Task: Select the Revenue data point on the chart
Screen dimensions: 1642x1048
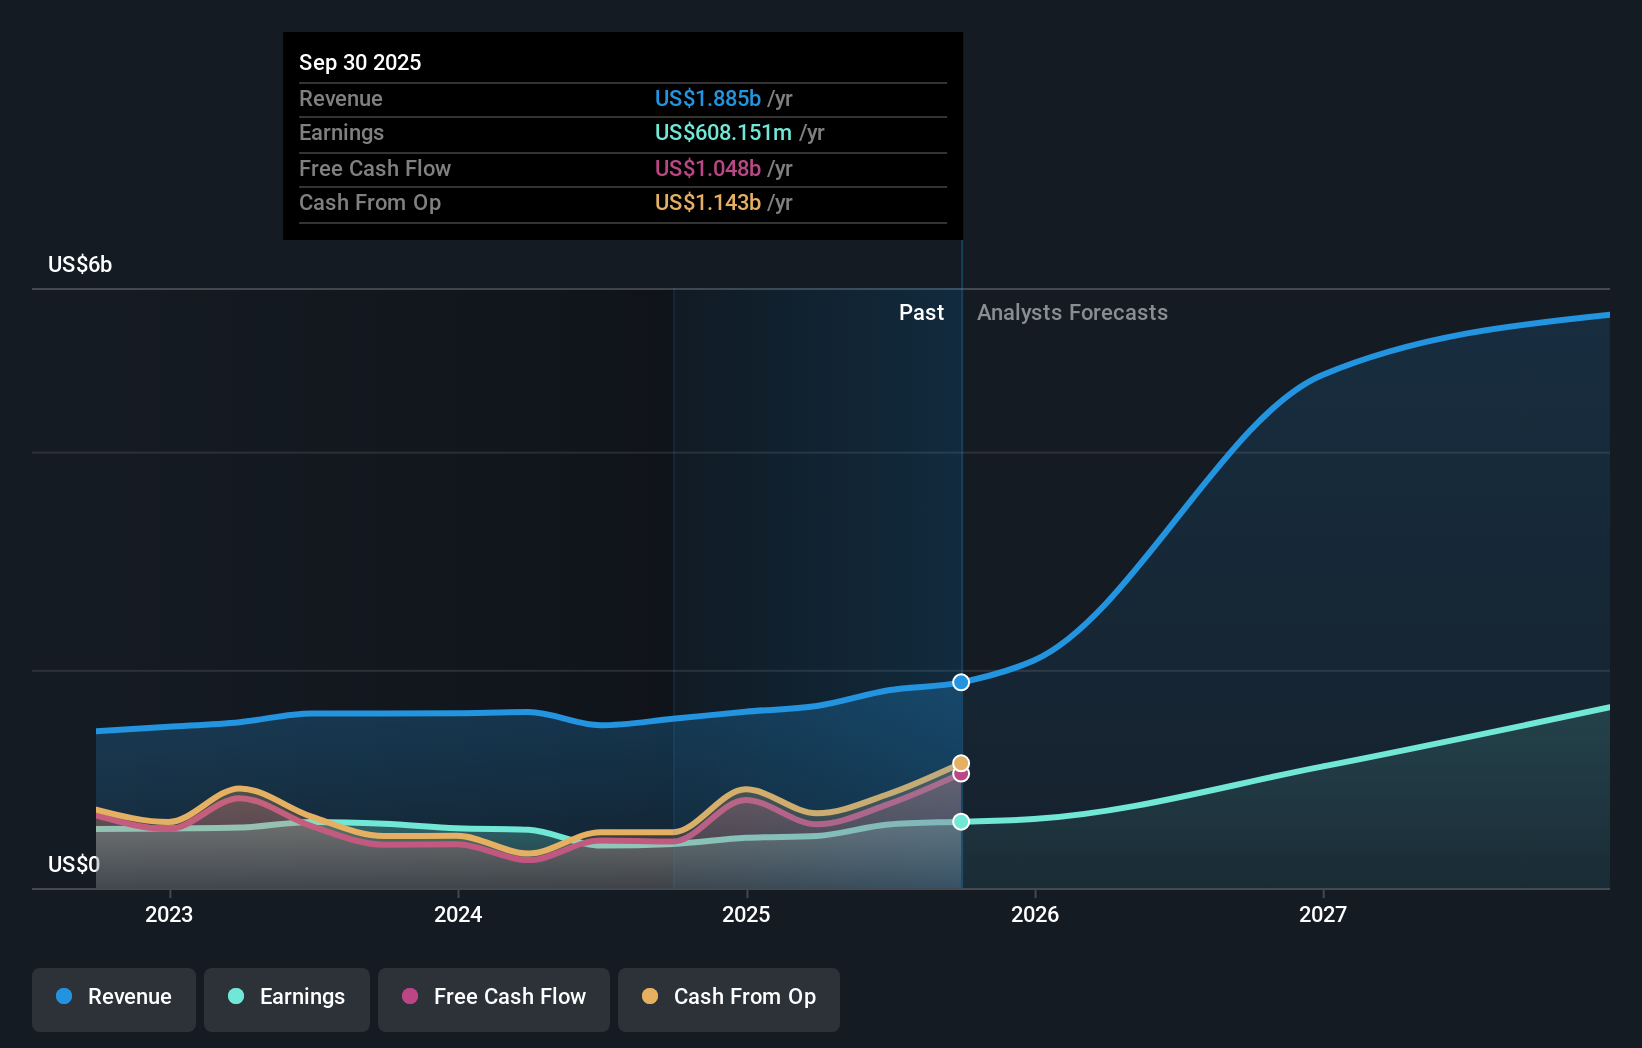Action: point(961,682)
